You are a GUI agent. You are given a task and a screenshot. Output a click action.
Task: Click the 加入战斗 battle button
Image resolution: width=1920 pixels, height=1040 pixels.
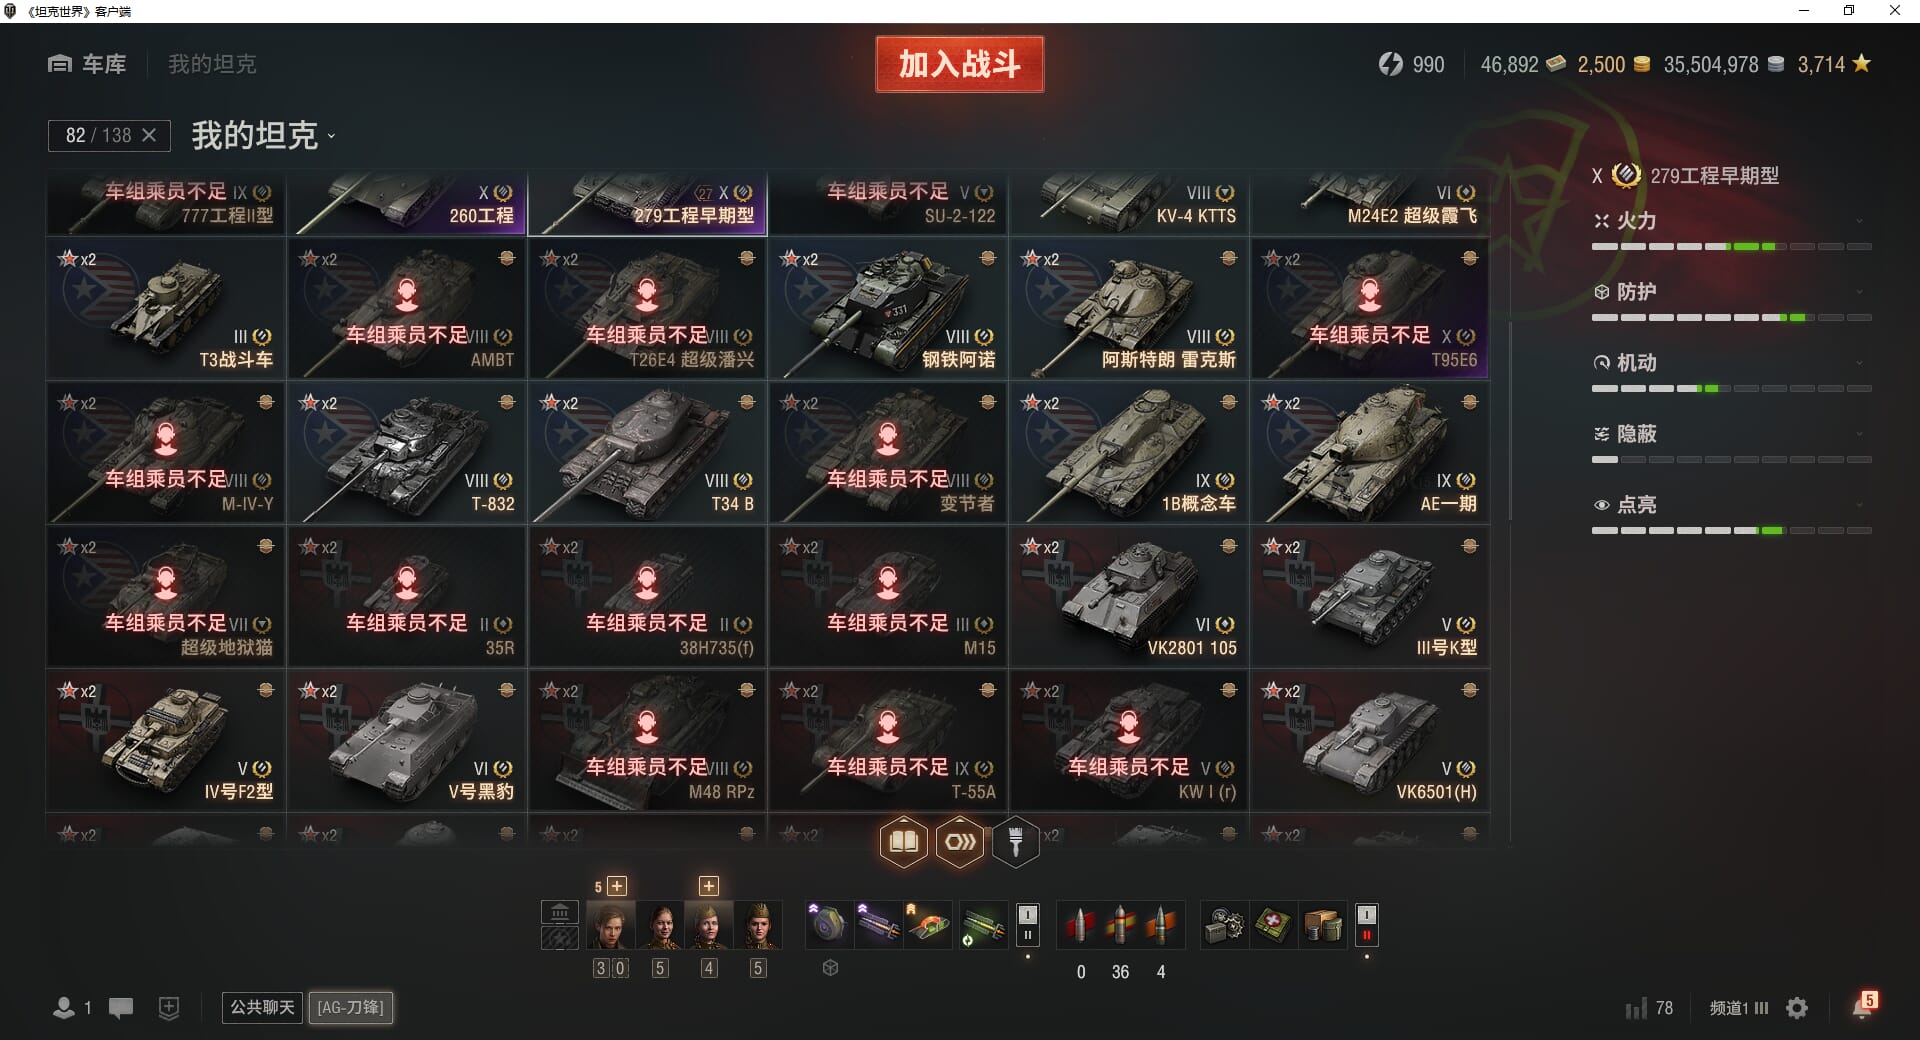tap(959, 64)
